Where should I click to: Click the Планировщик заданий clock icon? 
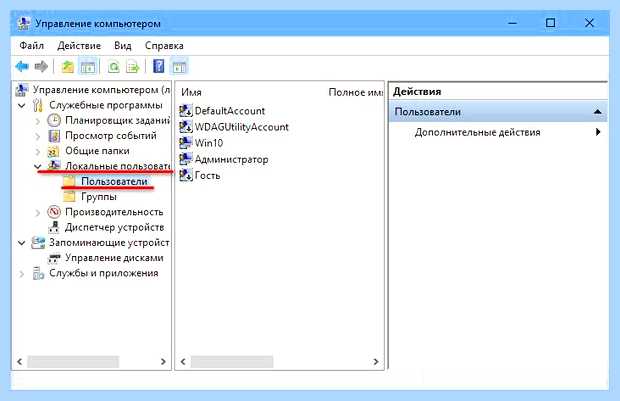(x=54, y=120)
